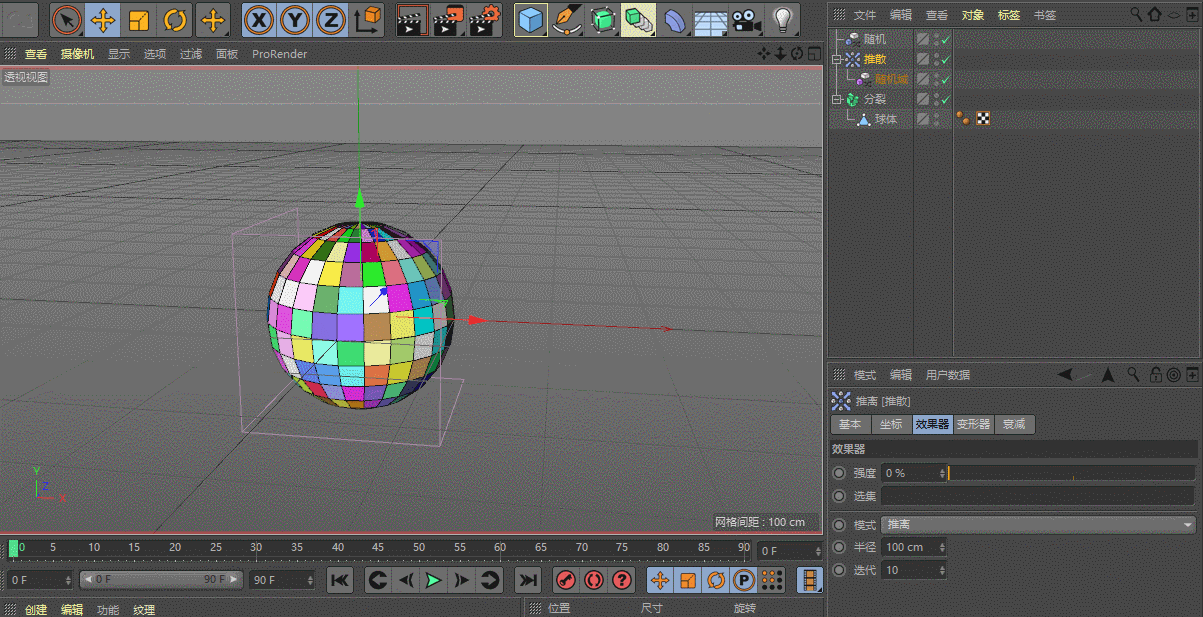Screen dimensions: 1203x617
Task: Open the Edit Render Settings icon
Action: 485,19
